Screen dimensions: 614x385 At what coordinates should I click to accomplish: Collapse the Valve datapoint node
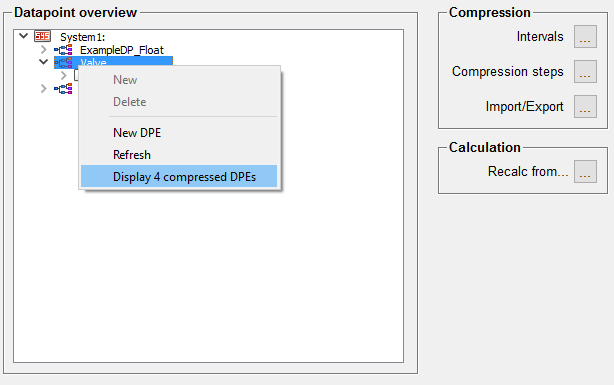43,62
